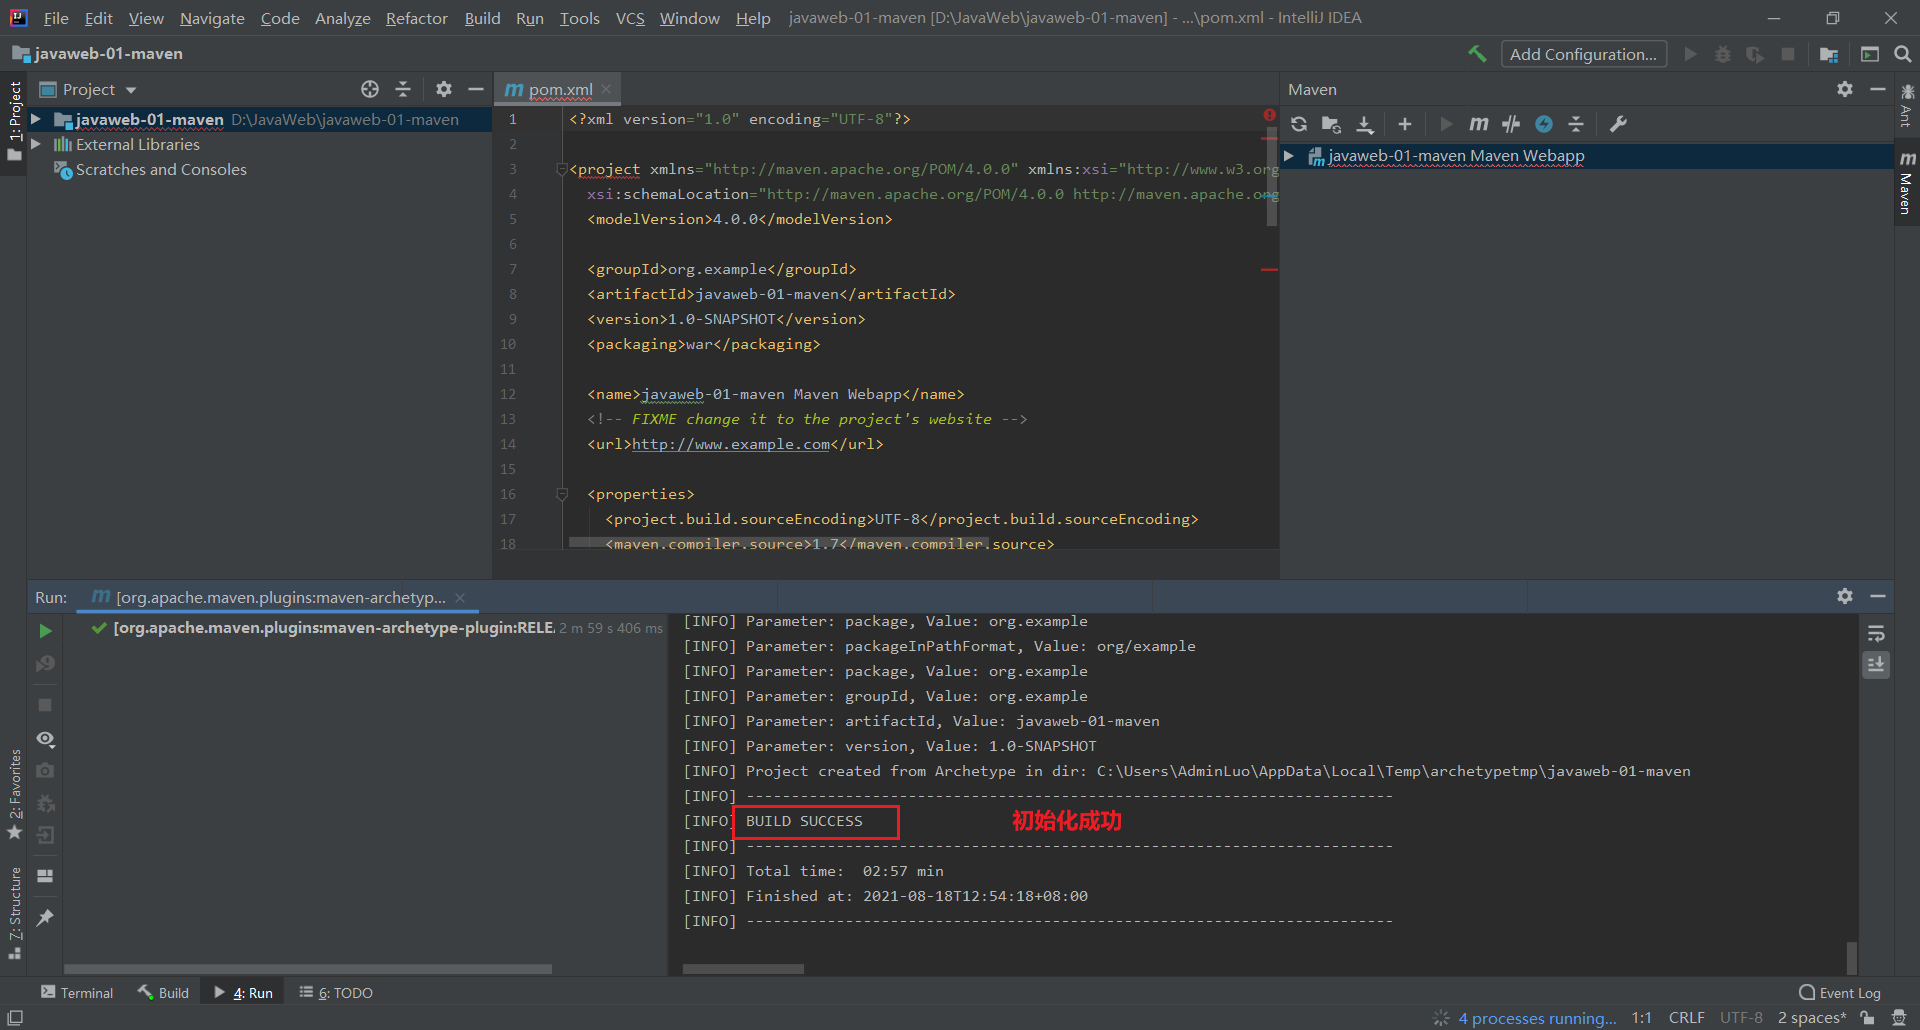Screen dimensions: 1920x1030
Task: Select Scratches and Consoles in tree
Action: coord(161,169)
